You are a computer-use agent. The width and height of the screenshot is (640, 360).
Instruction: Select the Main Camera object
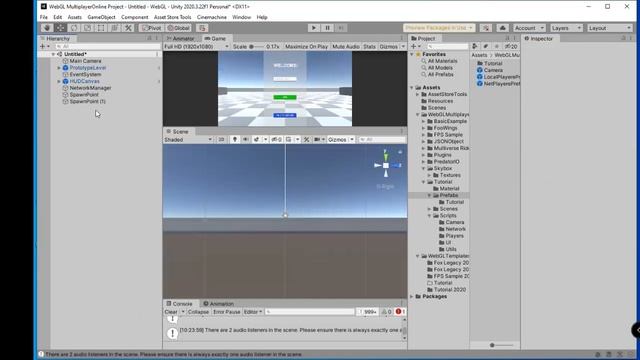pos(85,61)
